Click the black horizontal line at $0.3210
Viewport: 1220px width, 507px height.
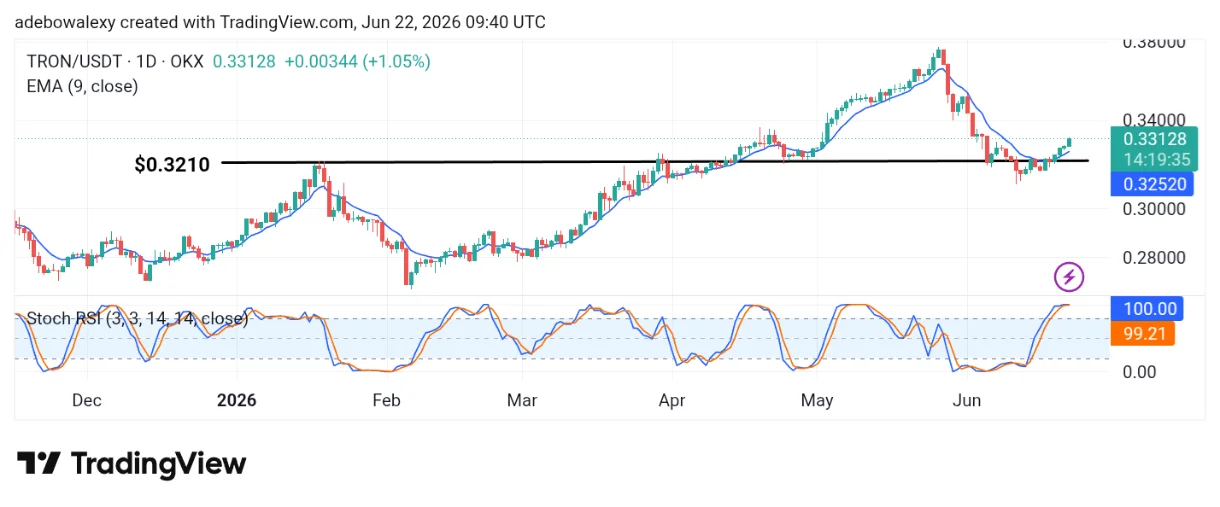tap(655, 161)
